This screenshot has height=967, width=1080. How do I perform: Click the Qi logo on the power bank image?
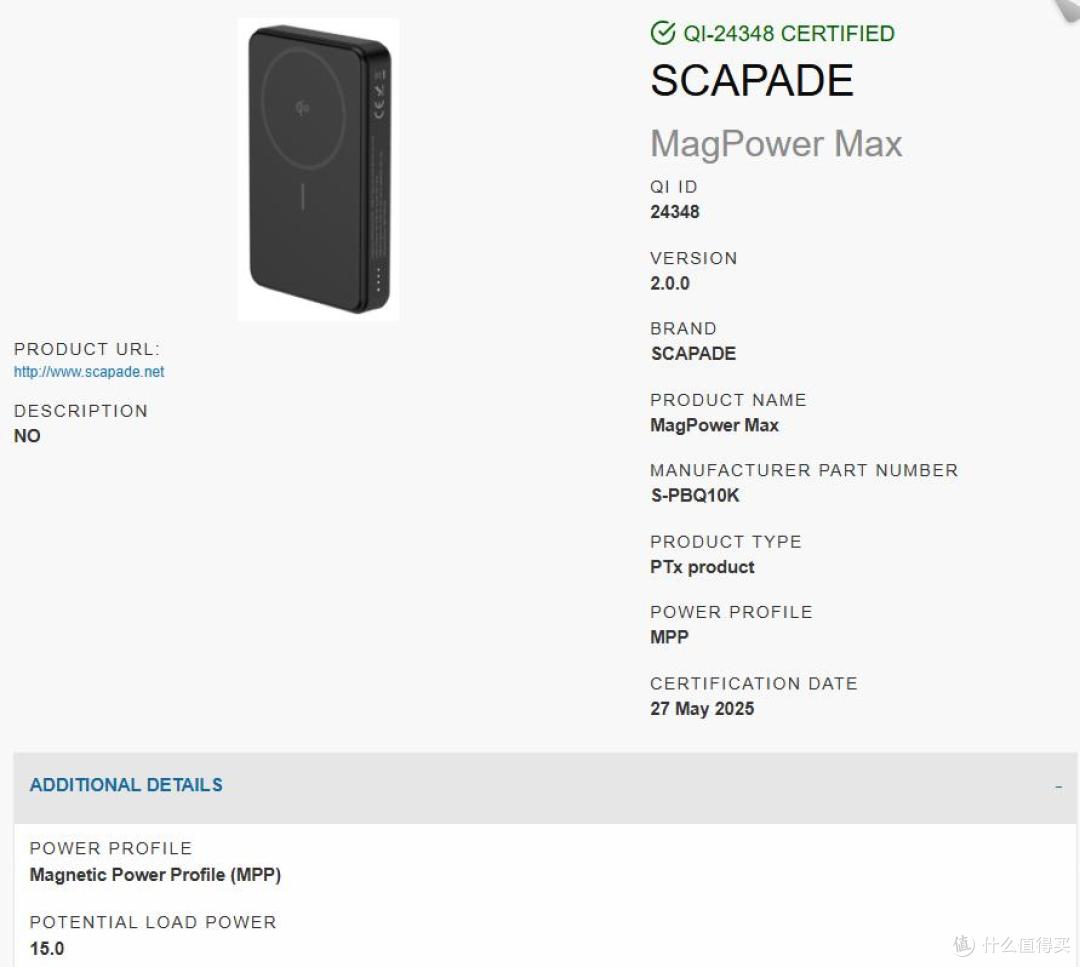(302, 107)
